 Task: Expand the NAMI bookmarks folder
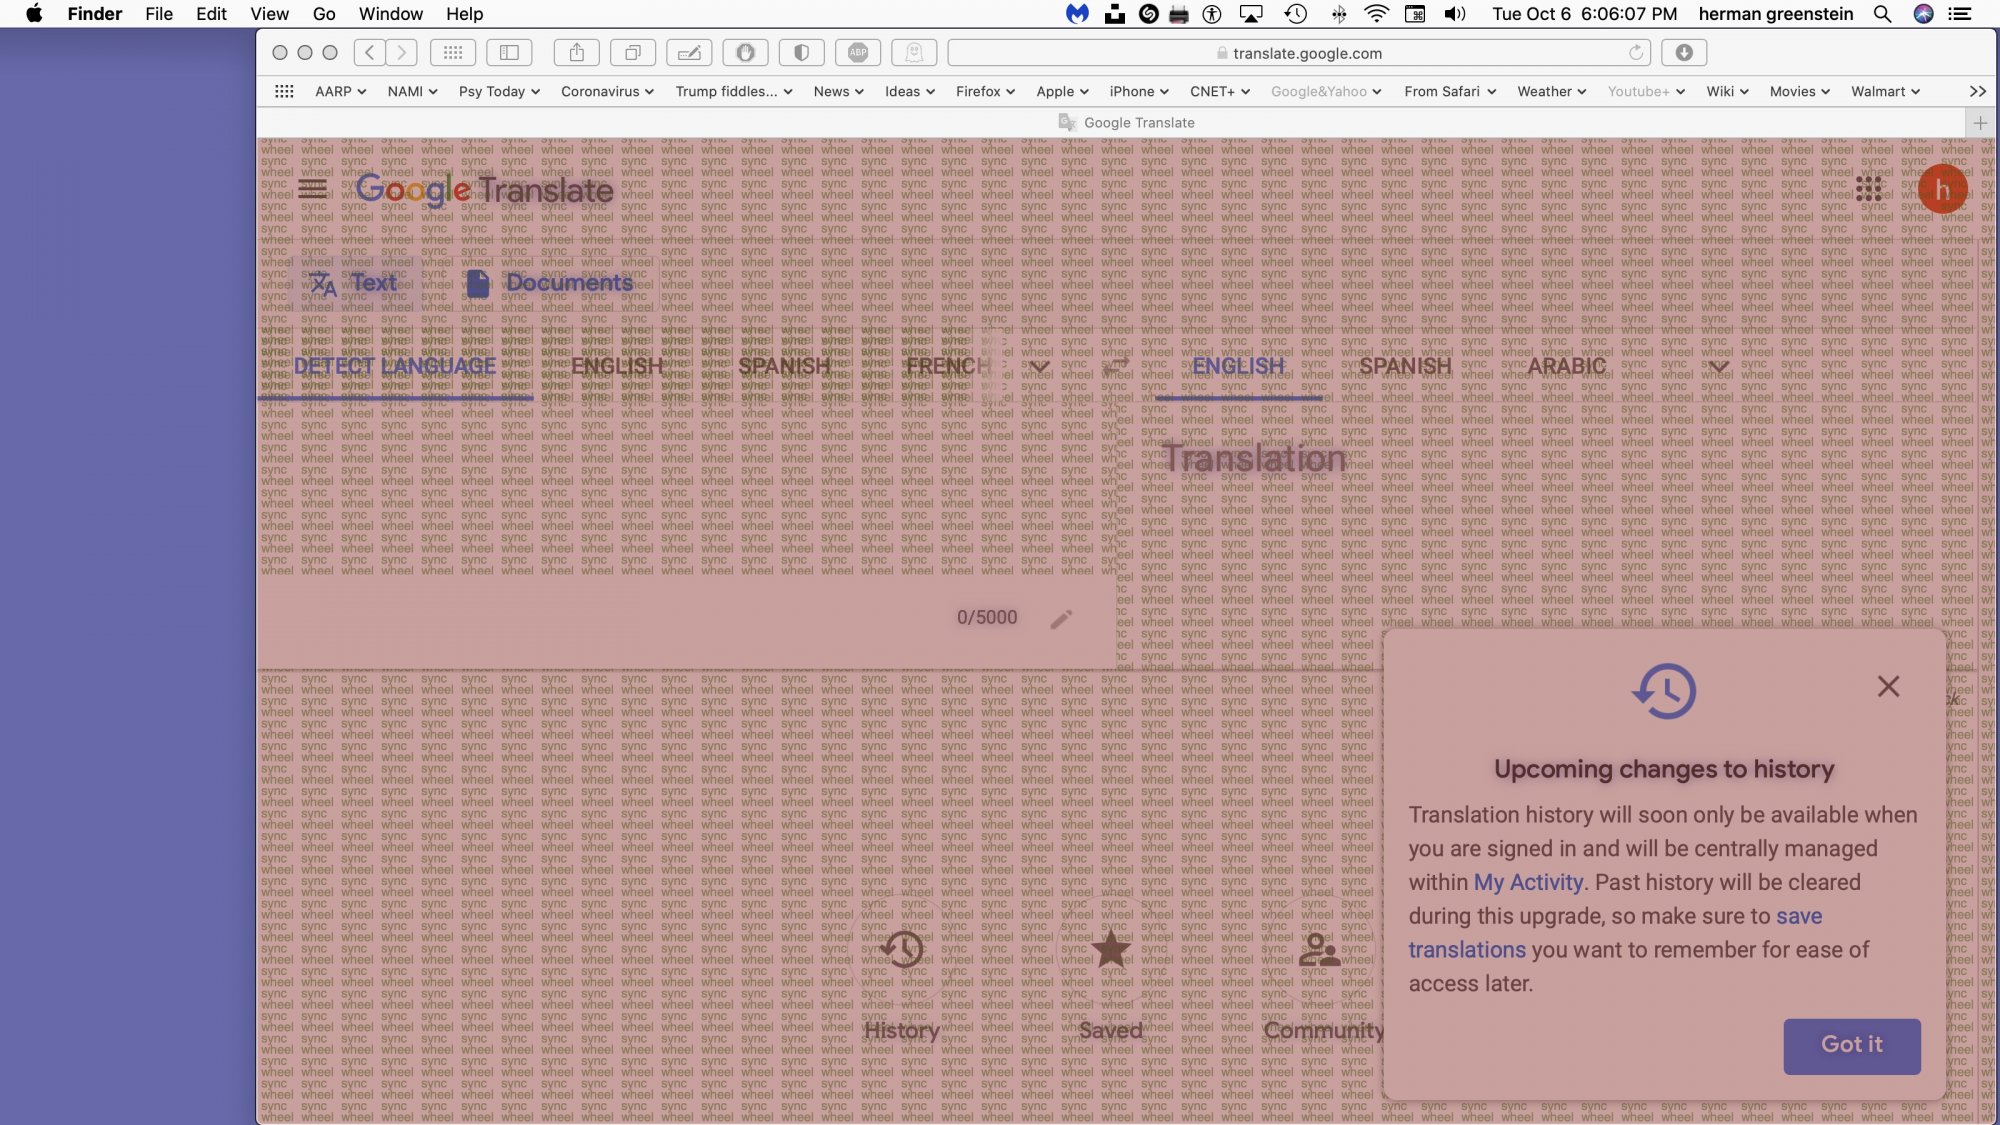point(412,91)
